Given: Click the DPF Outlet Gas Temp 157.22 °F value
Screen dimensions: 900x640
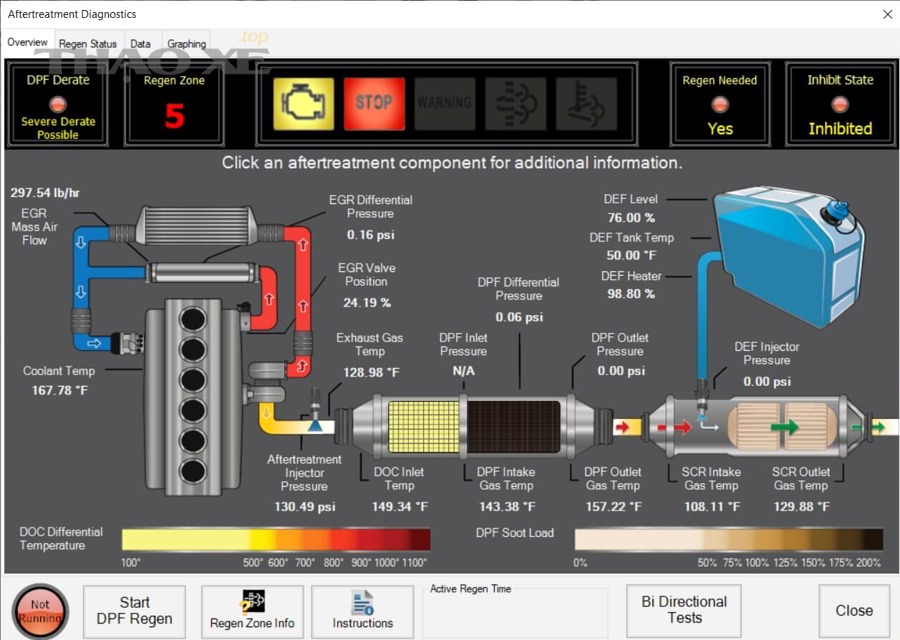Looking at the screenshot, I should tap(614, 507).
